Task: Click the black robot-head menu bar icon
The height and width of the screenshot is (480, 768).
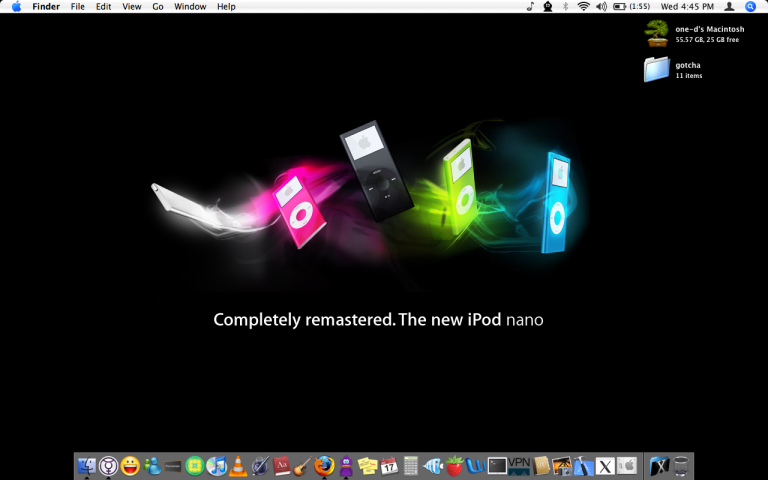Action: coord(548,6)
